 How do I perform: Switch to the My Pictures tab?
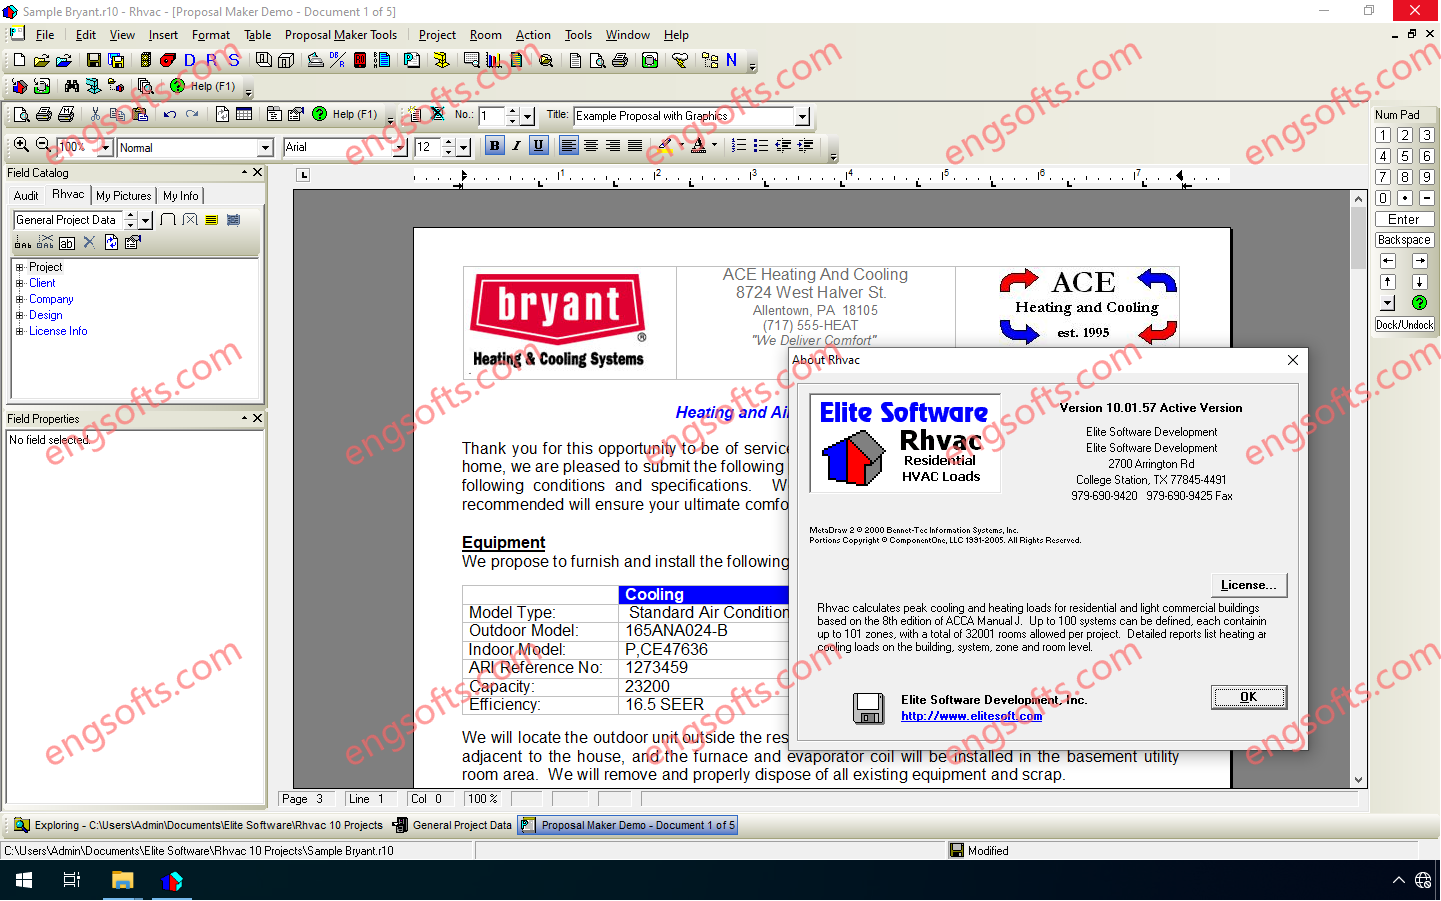click(x=123, y=196)
